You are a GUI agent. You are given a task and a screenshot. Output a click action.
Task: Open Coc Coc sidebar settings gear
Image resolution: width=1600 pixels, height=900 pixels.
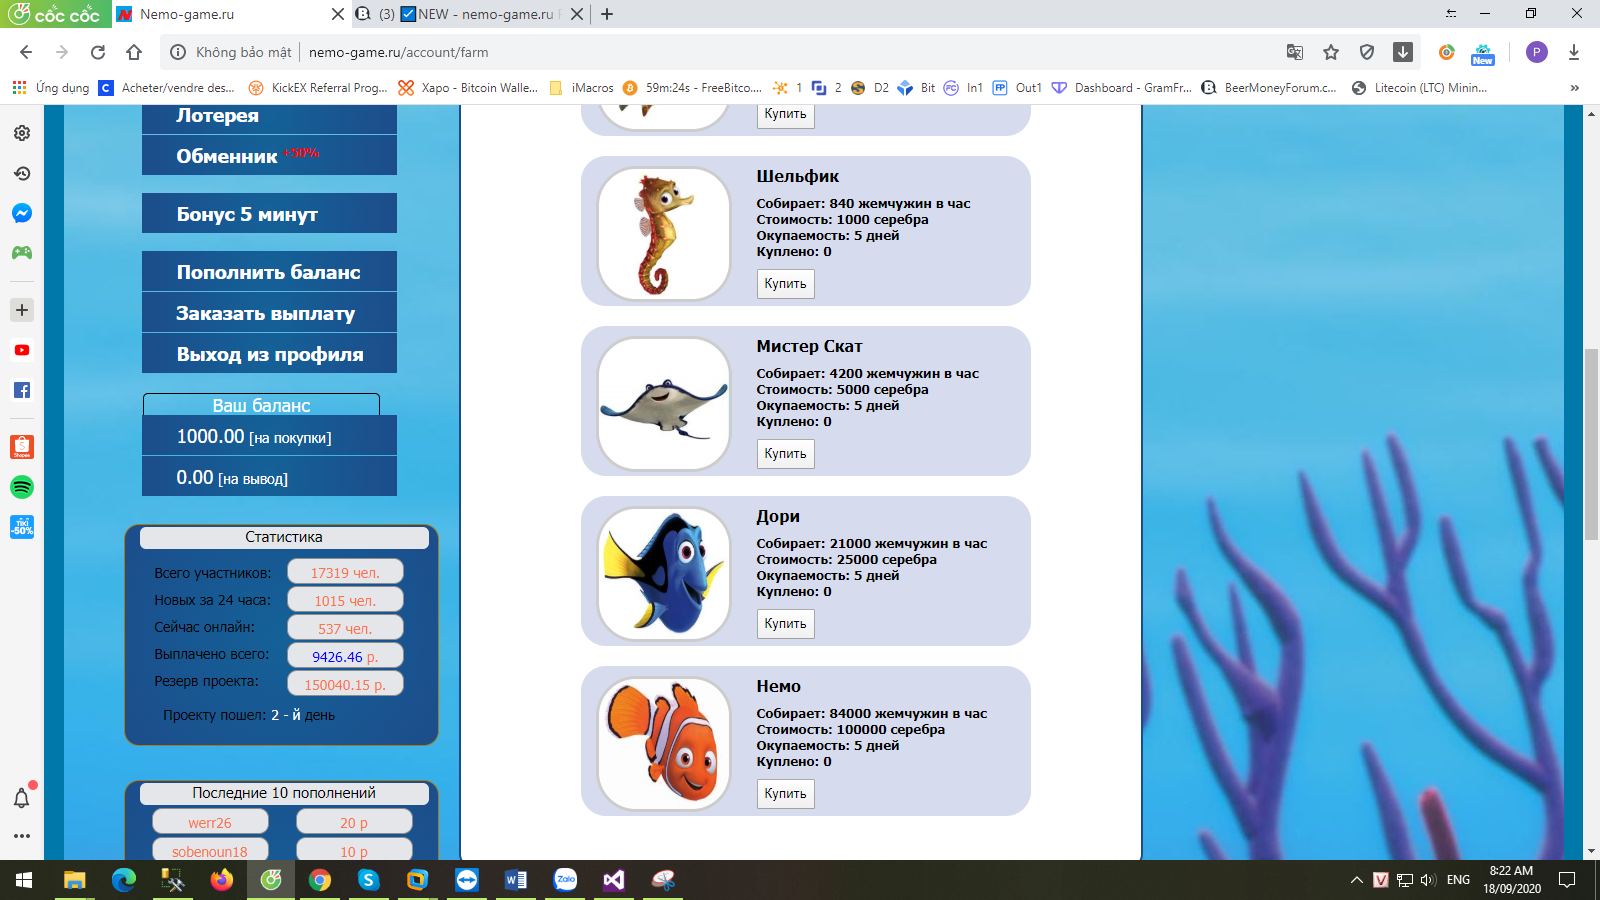22,133
